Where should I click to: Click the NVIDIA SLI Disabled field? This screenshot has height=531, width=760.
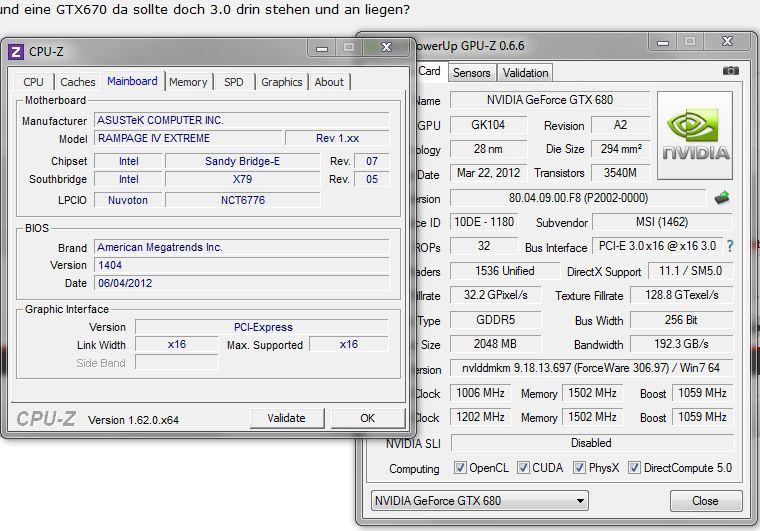click(x=592, y=443)
